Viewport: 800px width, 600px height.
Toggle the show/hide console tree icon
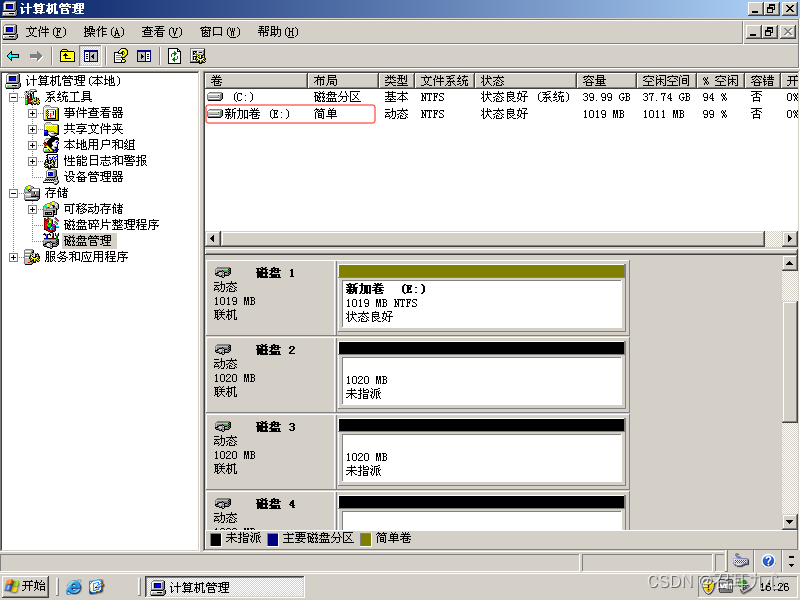[x=91, y=56]
